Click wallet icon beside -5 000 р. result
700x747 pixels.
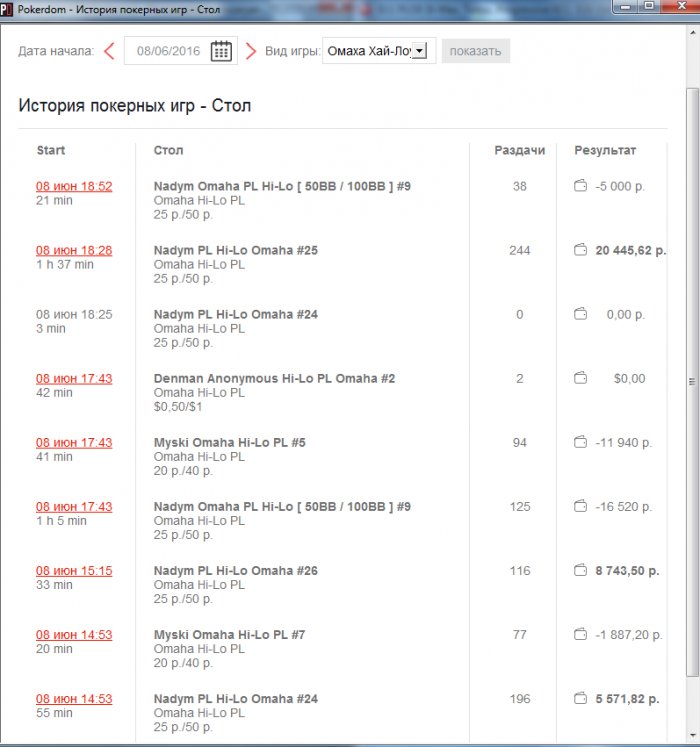click(580, 186)
